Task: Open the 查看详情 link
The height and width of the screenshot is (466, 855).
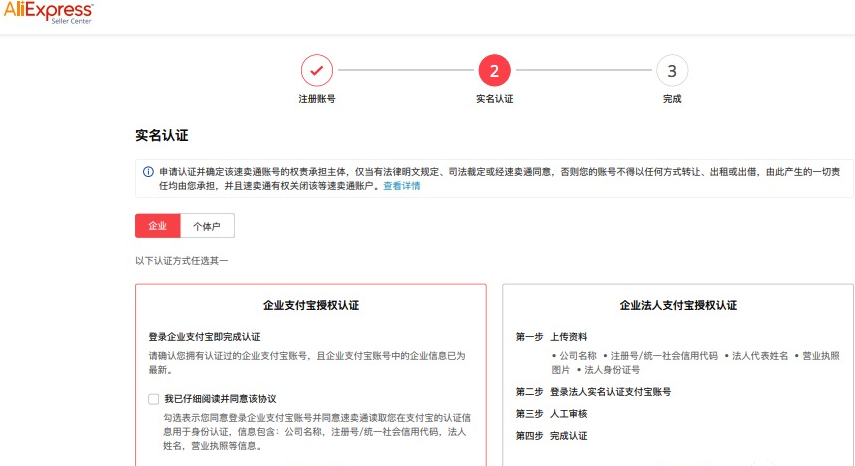Action: (402, 186)
